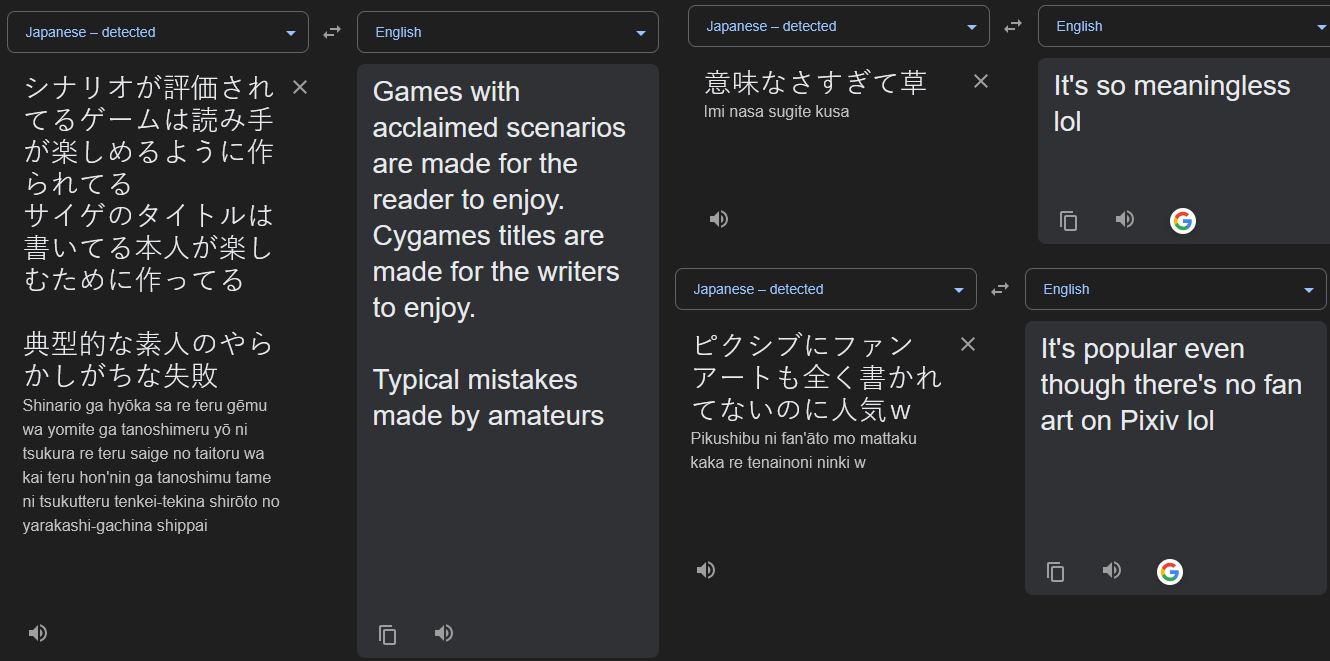
Task: Play audio of 意味なさすぎて草 source text
Action: 719,219
